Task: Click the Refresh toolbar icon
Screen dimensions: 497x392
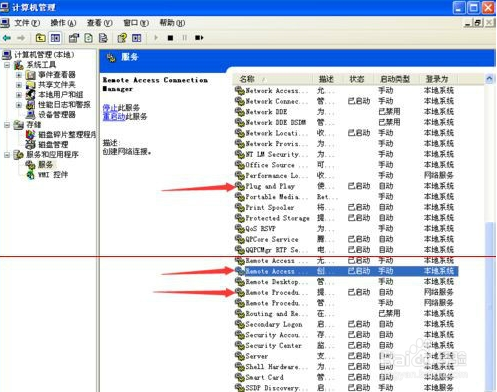Action: 88,38
